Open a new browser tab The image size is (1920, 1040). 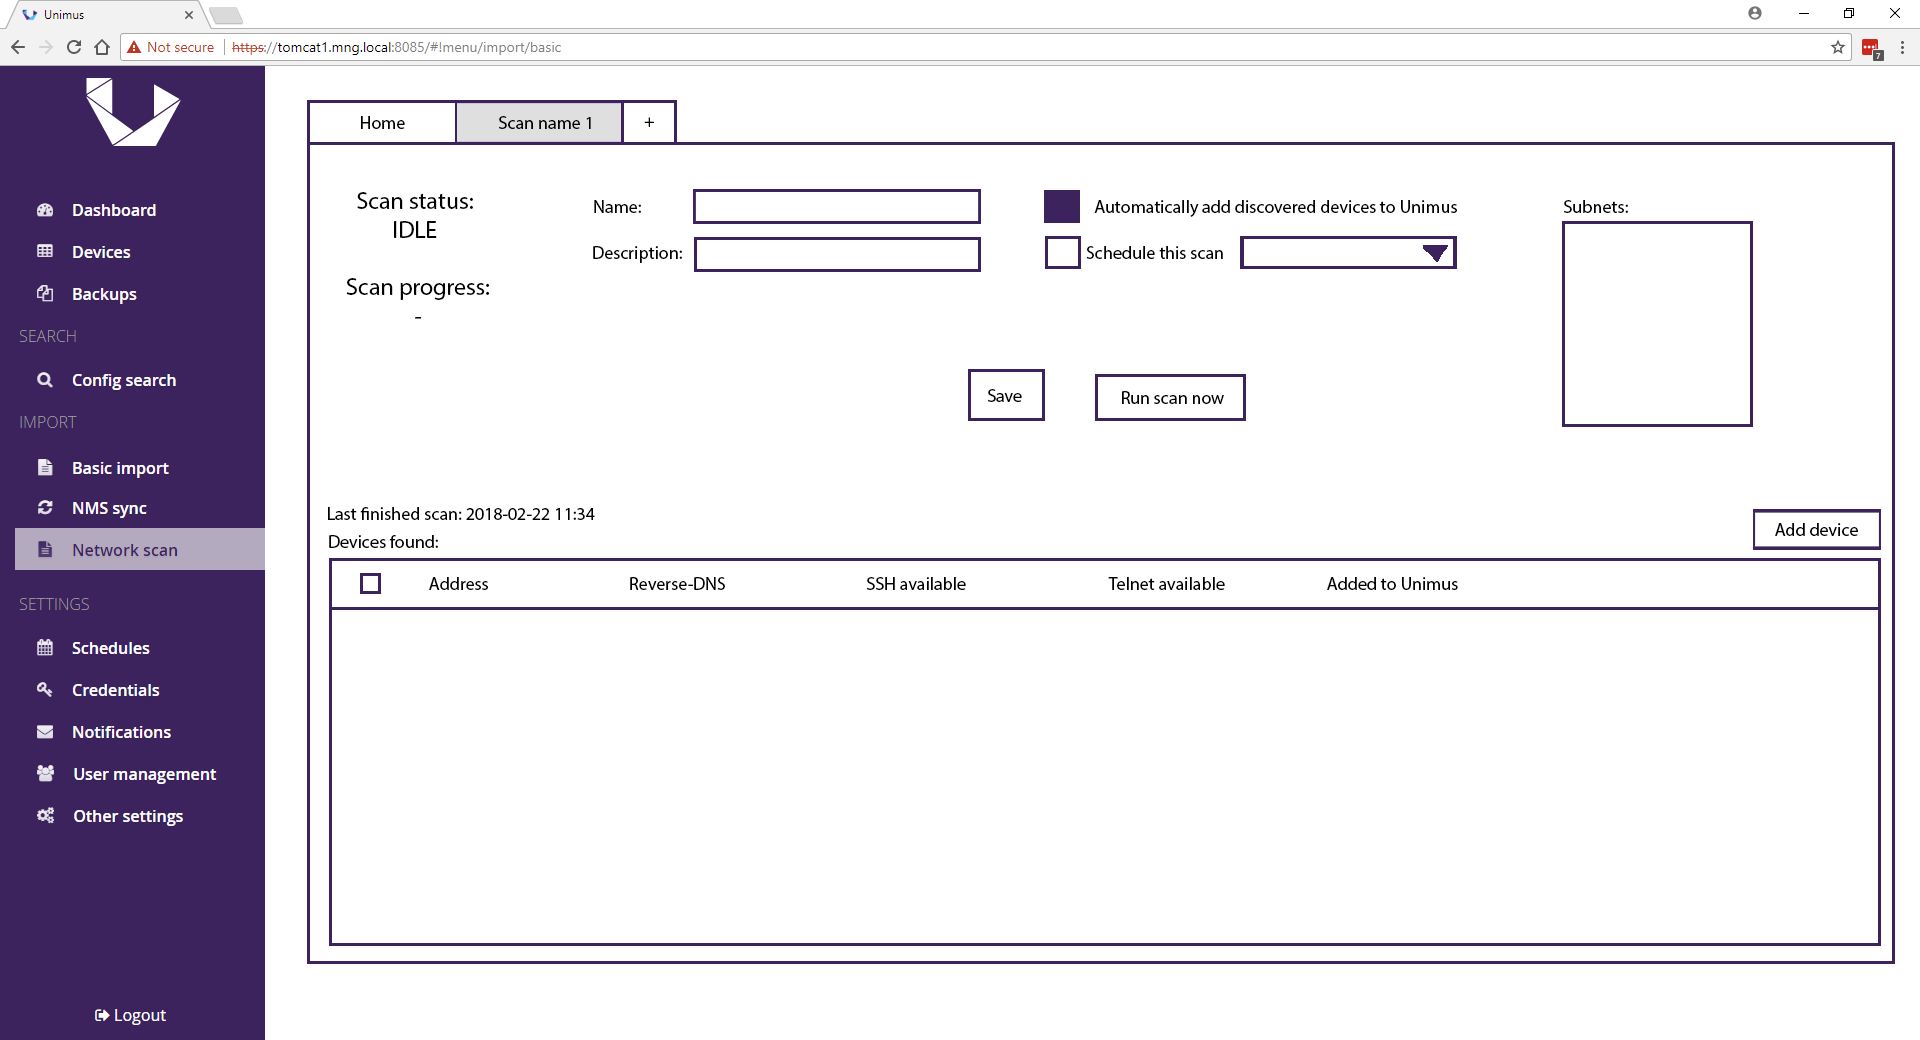point(226,15)
